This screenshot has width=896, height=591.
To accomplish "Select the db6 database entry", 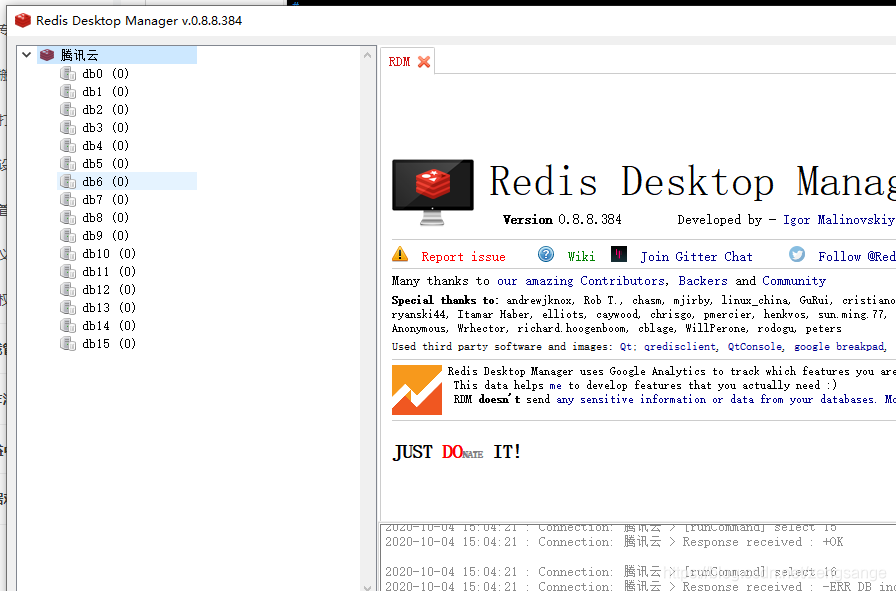I will [x=94, y=181].
